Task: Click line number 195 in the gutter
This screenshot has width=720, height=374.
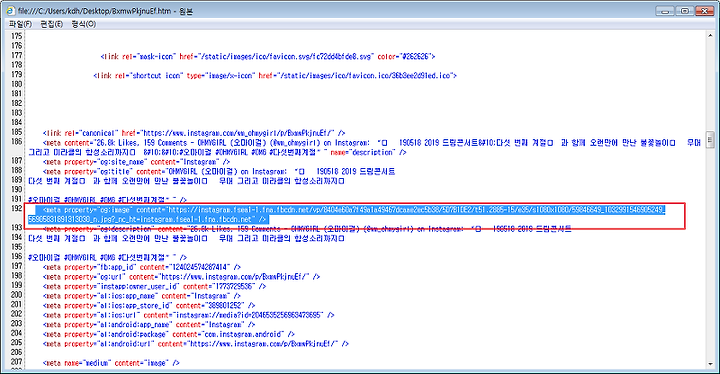Action: [x=17, y=247]
